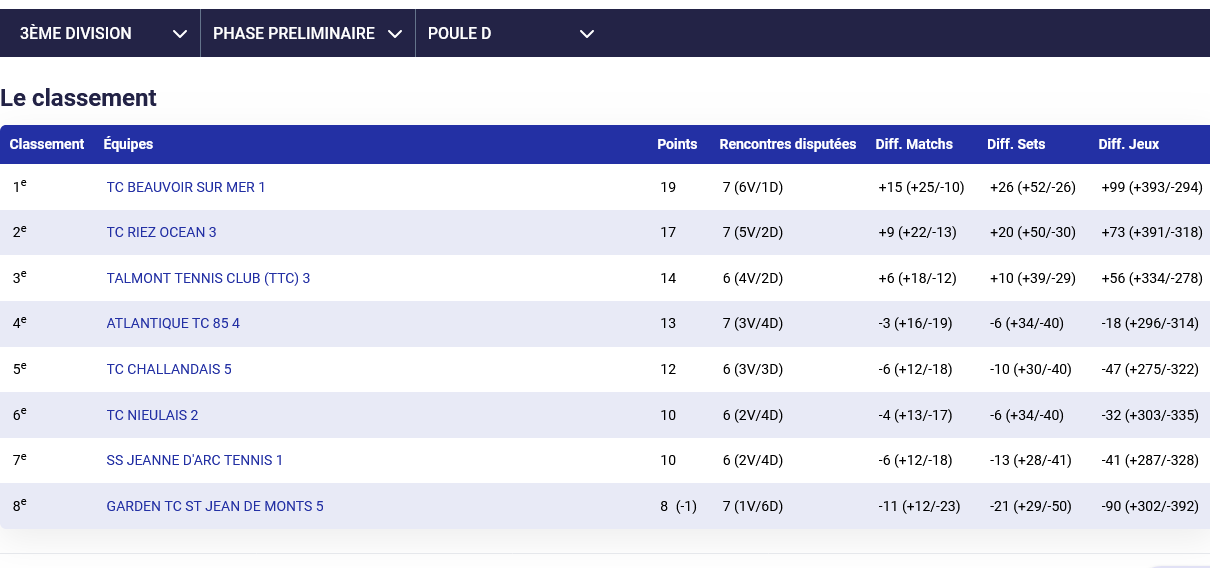Image resolution: width=1210 pixels, height=568 pixels.
Task: Click the Équipes column header
Action: (128, 144)
